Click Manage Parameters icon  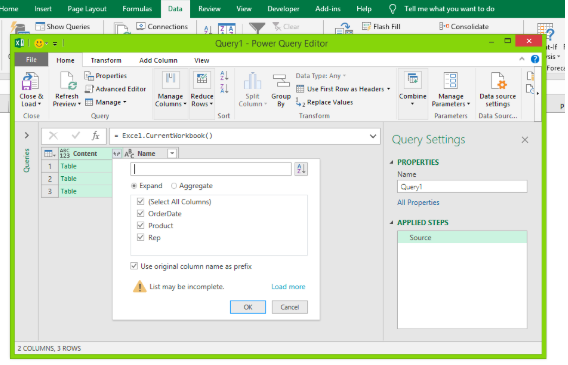tap(451, 80)
